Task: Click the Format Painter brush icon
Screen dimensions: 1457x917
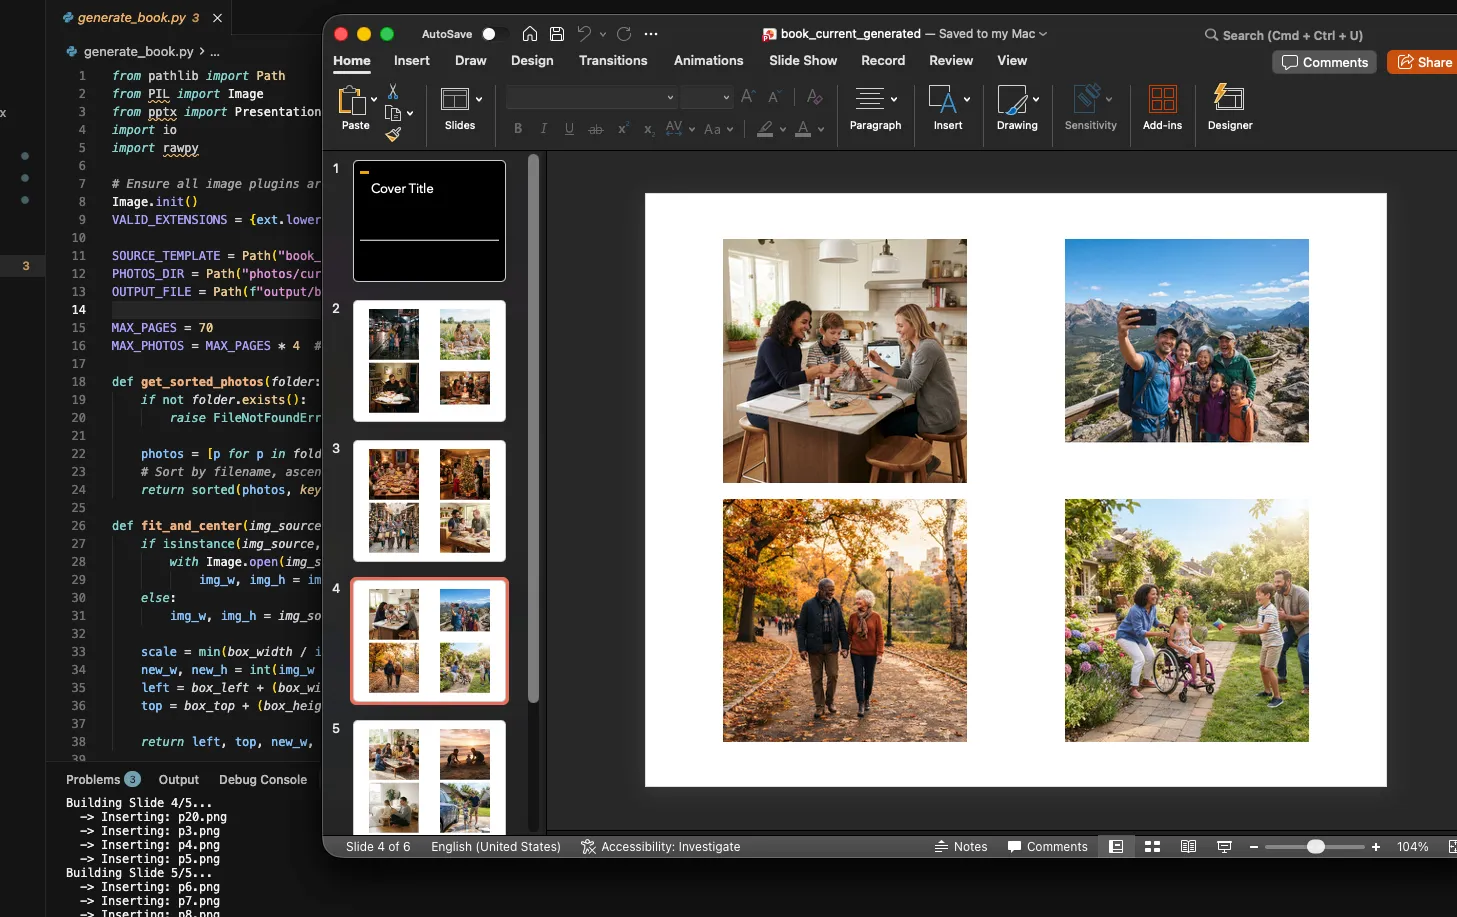Action: click(x=393, y=134)
